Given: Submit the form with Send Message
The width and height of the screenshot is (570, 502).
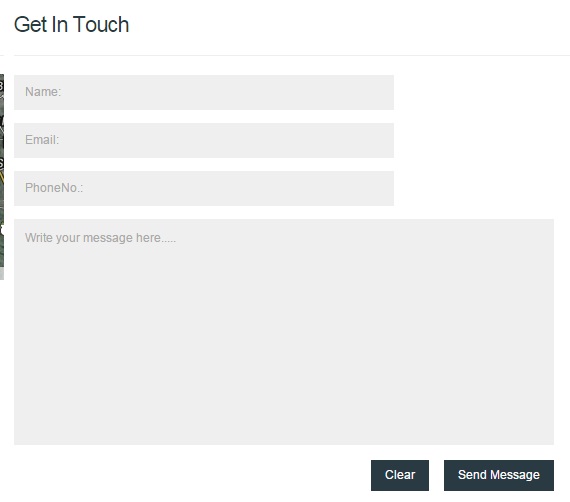Looking at the screenshot, I should [x=499, y=475].
